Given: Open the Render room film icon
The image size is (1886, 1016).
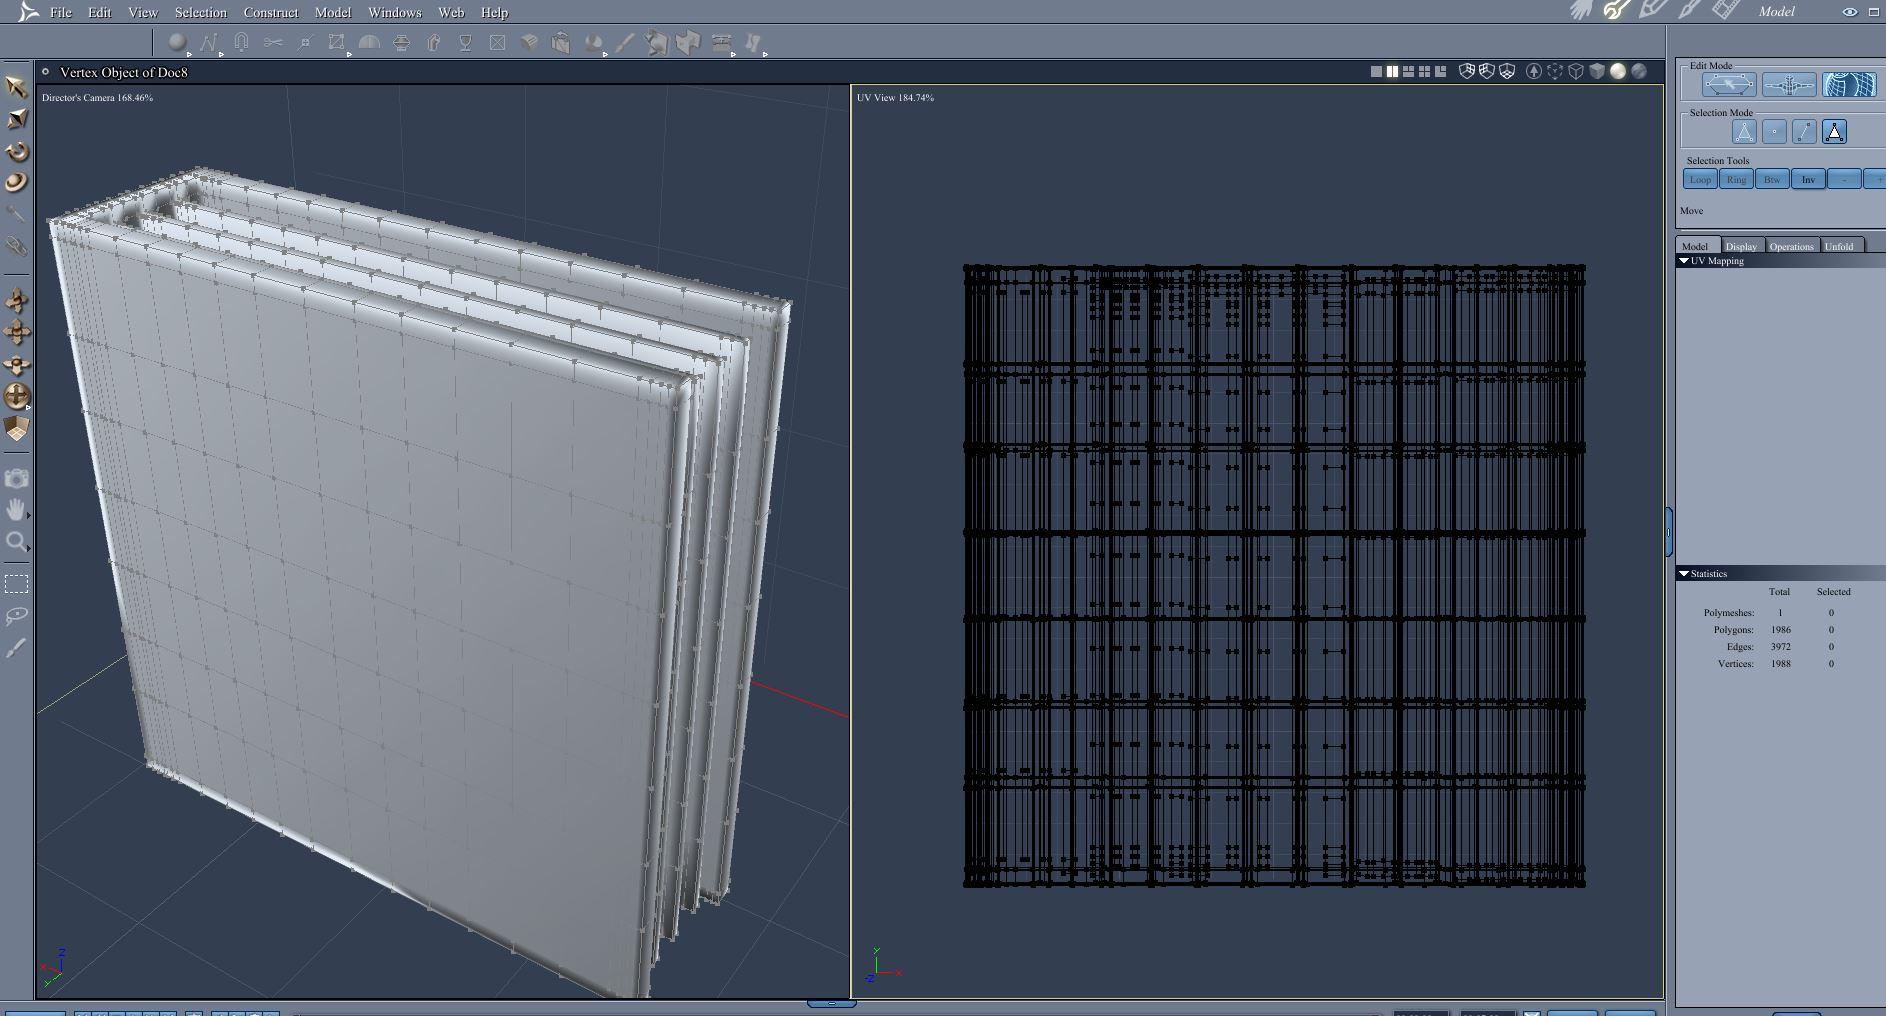Looking at the screenshot, I should coord(1725,11).
